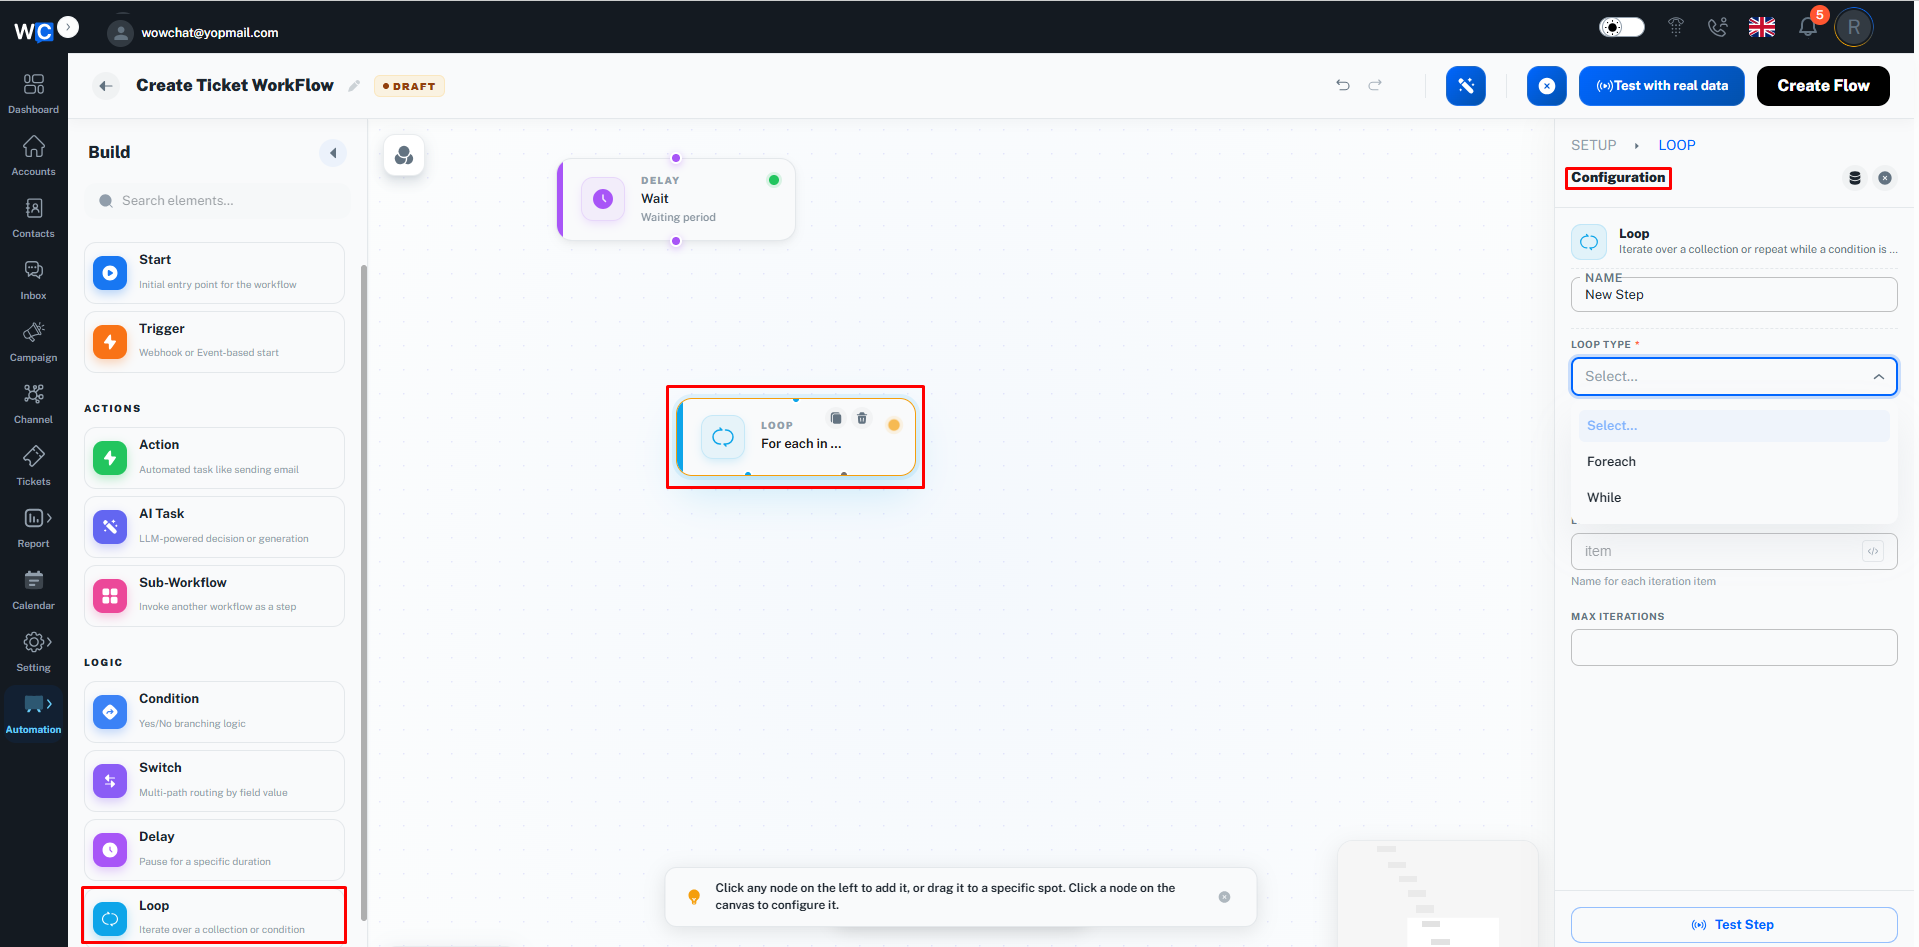
Task: Click the Build panel scrollbar
Action: pyautogui.click(x=364, y=592)
